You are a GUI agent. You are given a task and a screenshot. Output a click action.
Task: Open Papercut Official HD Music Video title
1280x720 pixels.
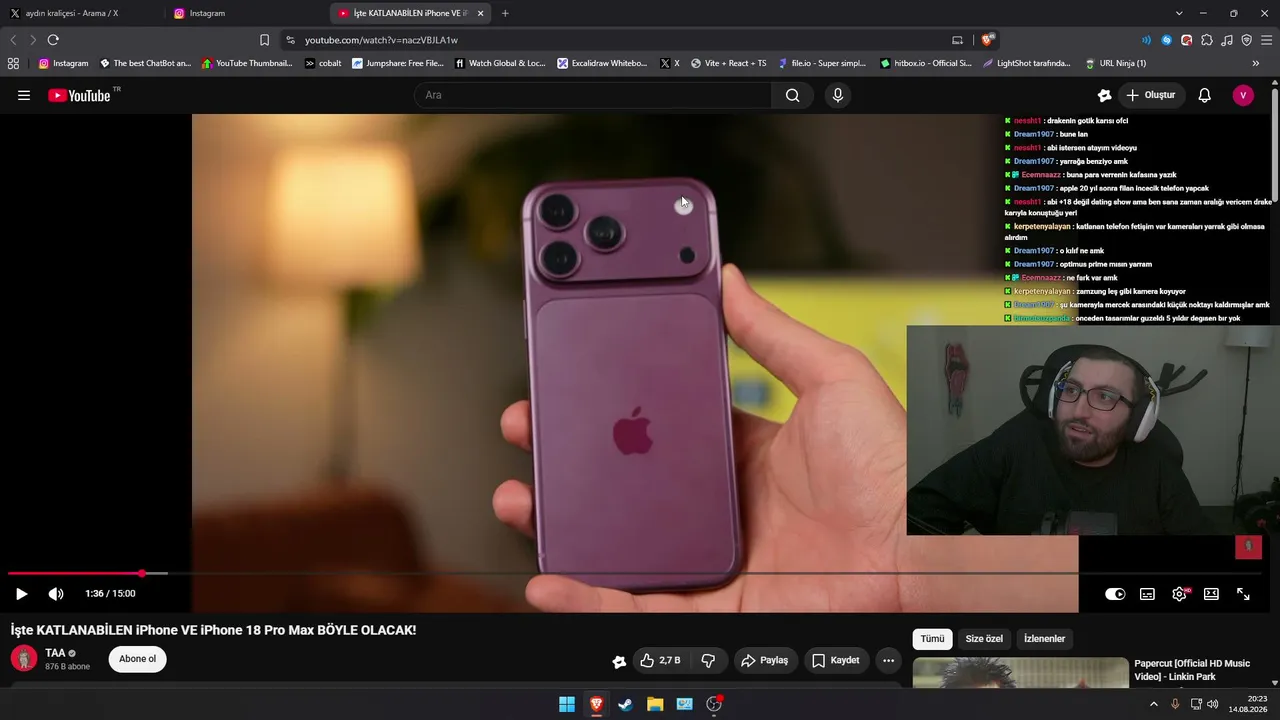point(1192,670)
